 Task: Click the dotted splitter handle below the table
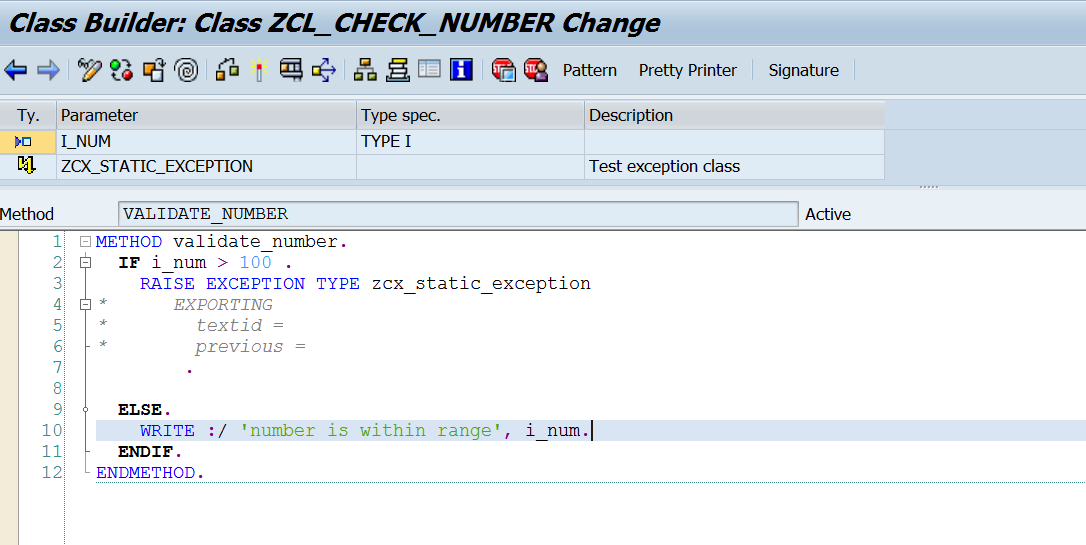click(928, 187)
